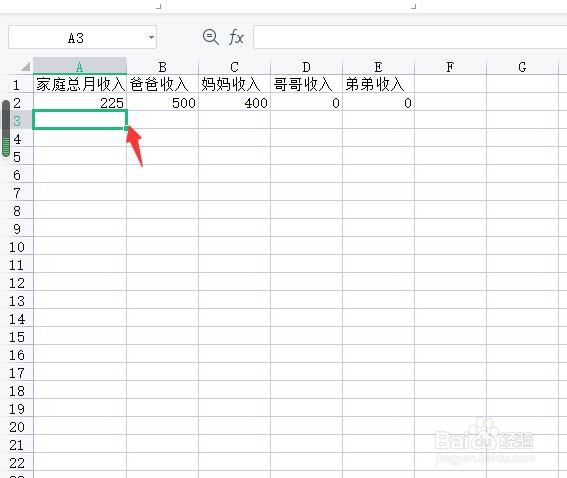Select column D header
The width and height of the screenshot is (567, 478).
tap(306, 66)
